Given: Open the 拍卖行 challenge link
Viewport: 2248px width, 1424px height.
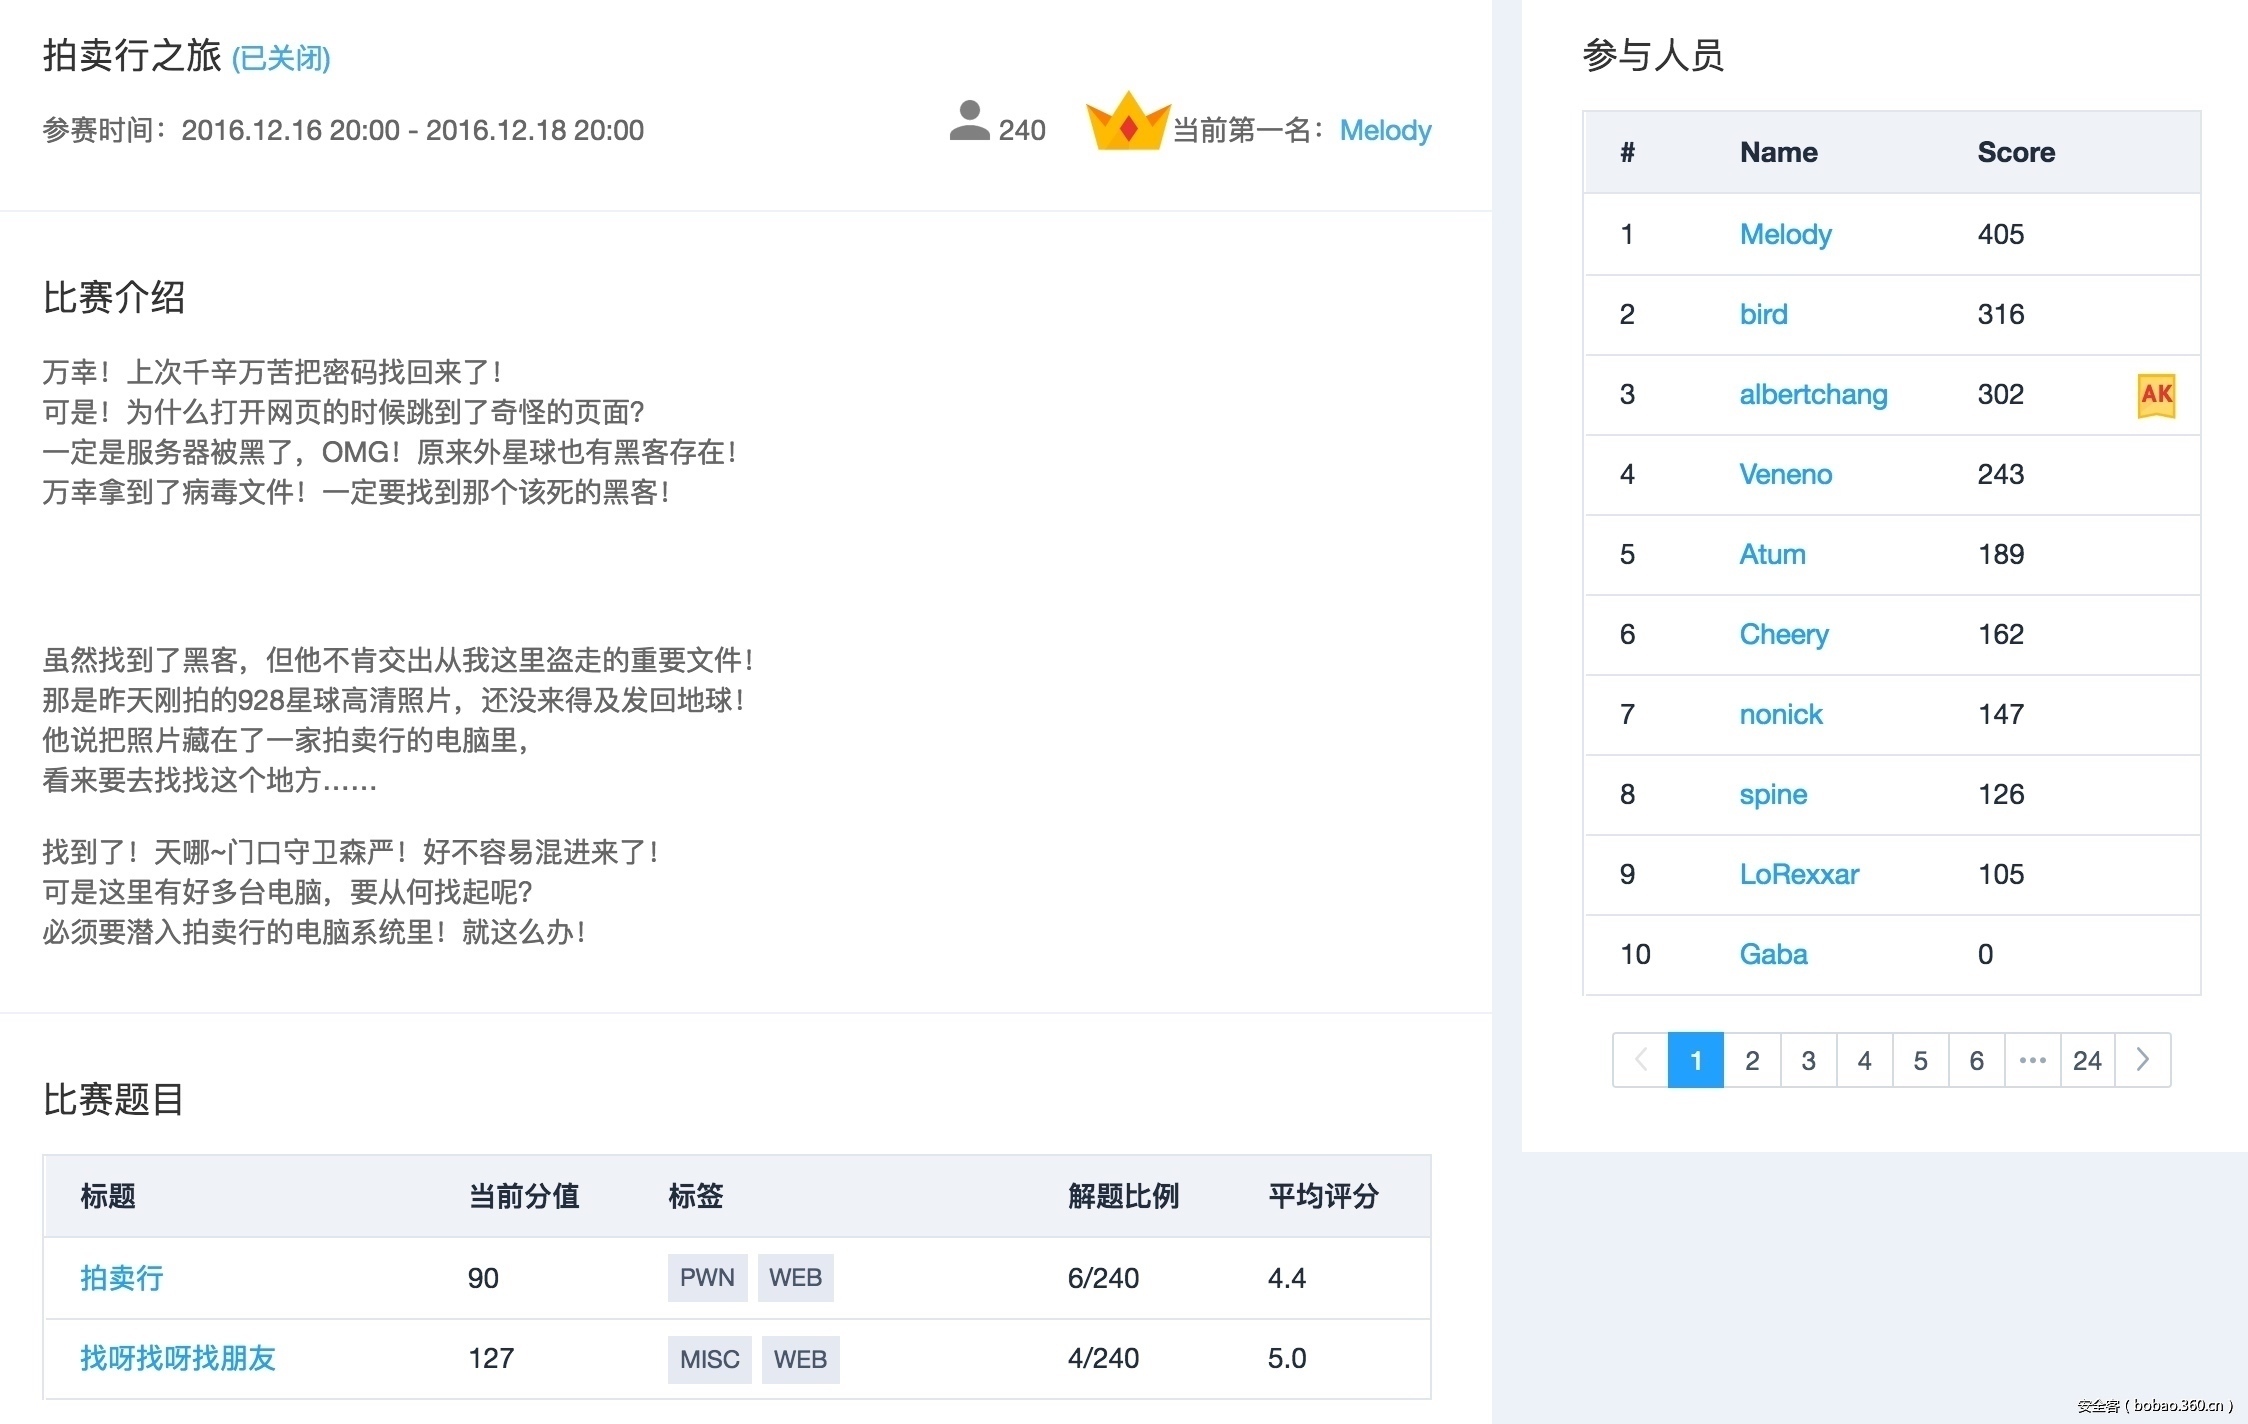Looking at the screenshot, I should pos(121,1278).
